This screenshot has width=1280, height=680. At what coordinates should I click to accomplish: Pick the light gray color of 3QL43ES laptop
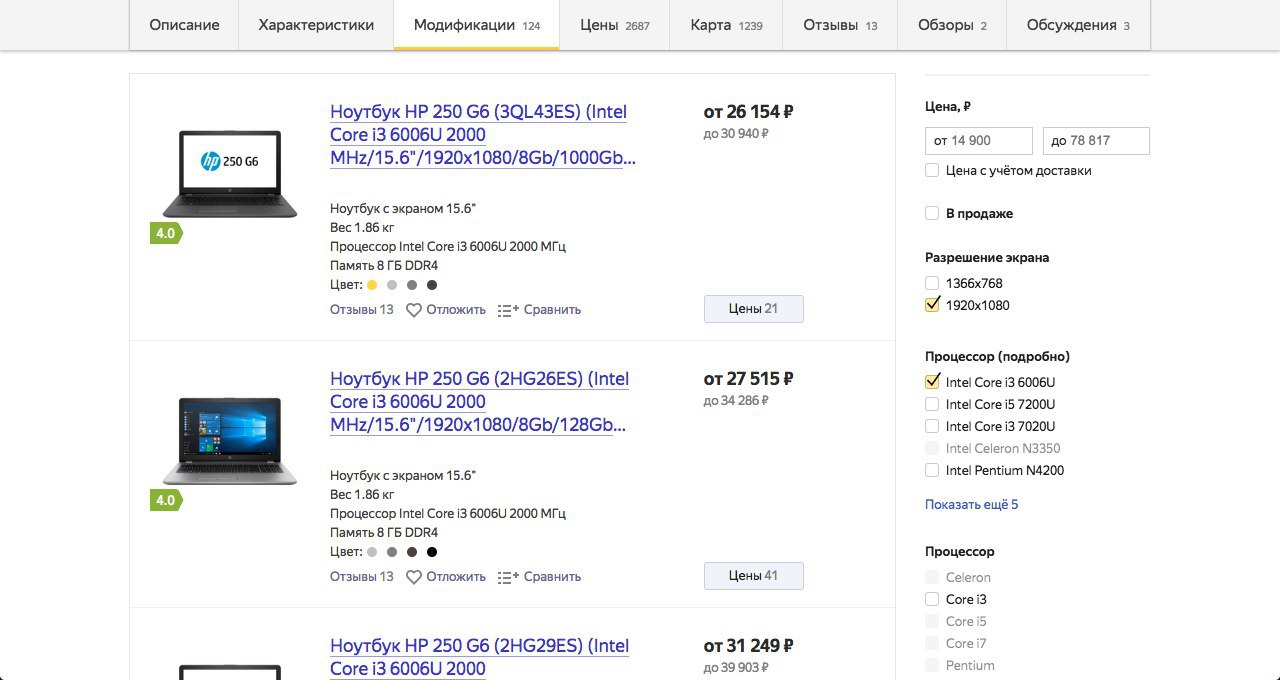pyautogui.click(x=392, y=285)
